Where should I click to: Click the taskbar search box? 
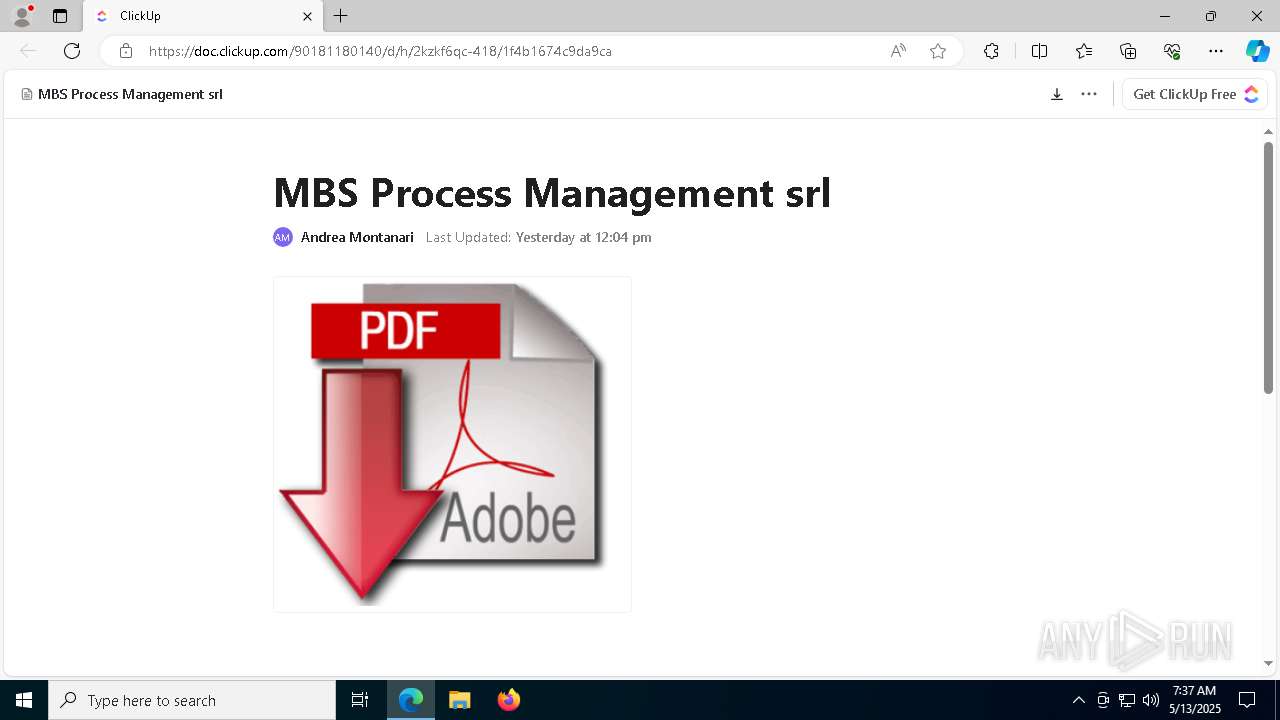point(192,700)
